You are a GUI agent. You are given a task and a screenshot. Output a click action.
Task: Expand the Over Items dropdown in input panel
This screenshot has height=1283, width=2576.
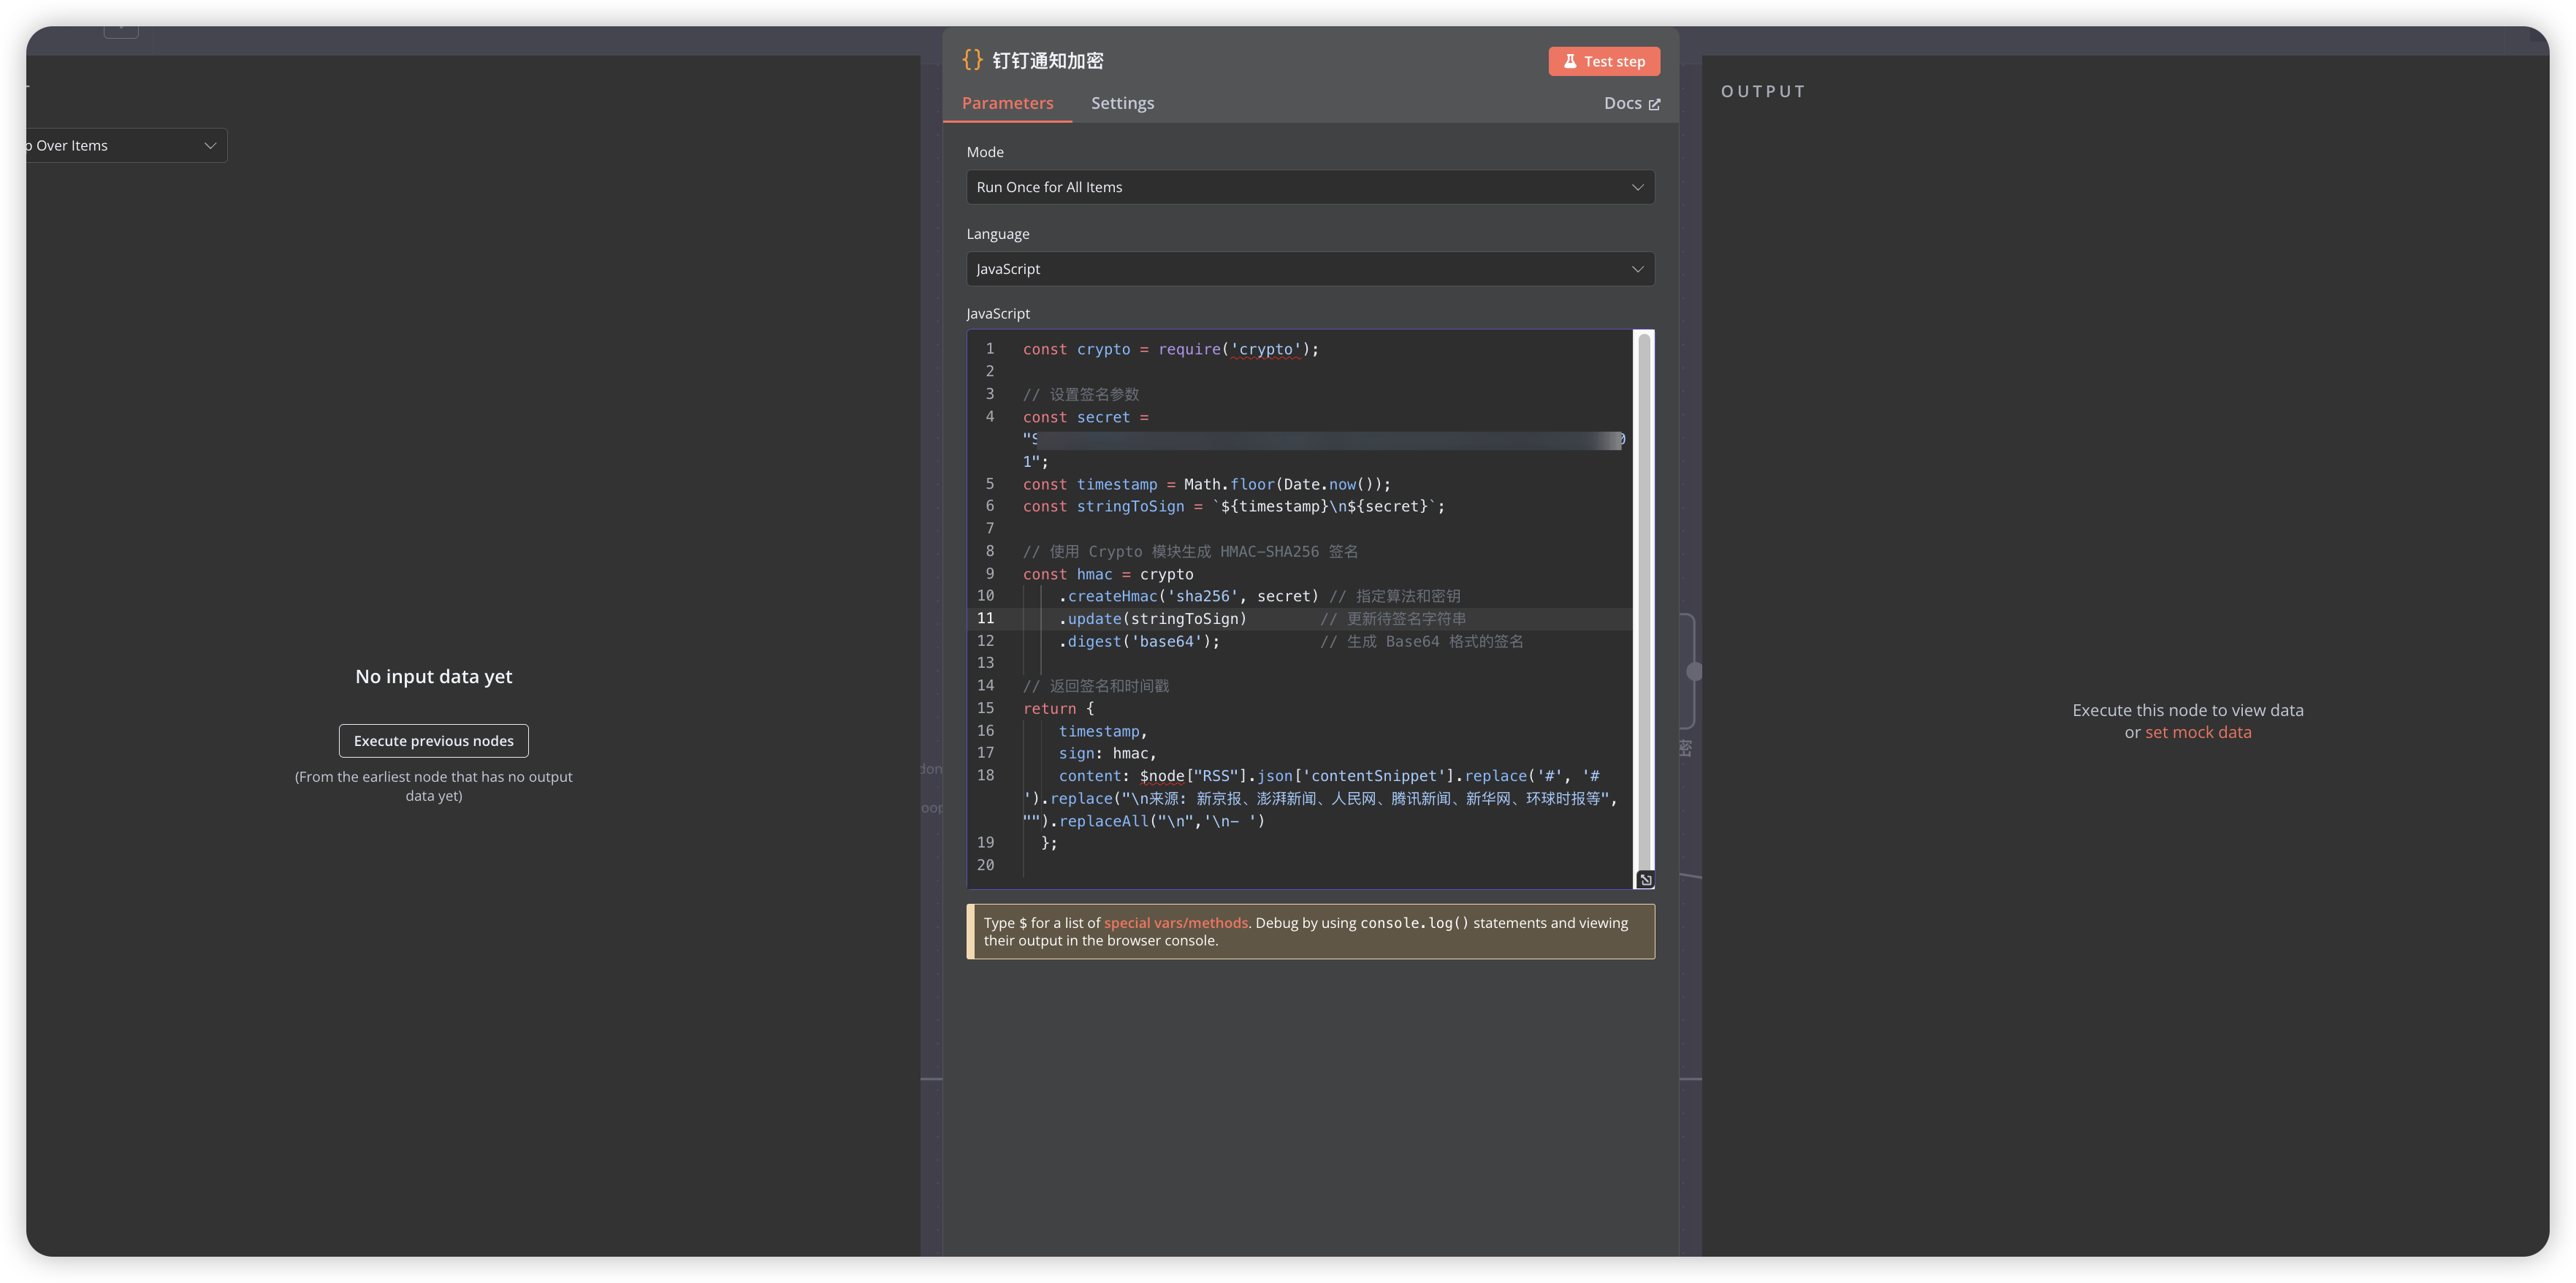coord(124,145)
